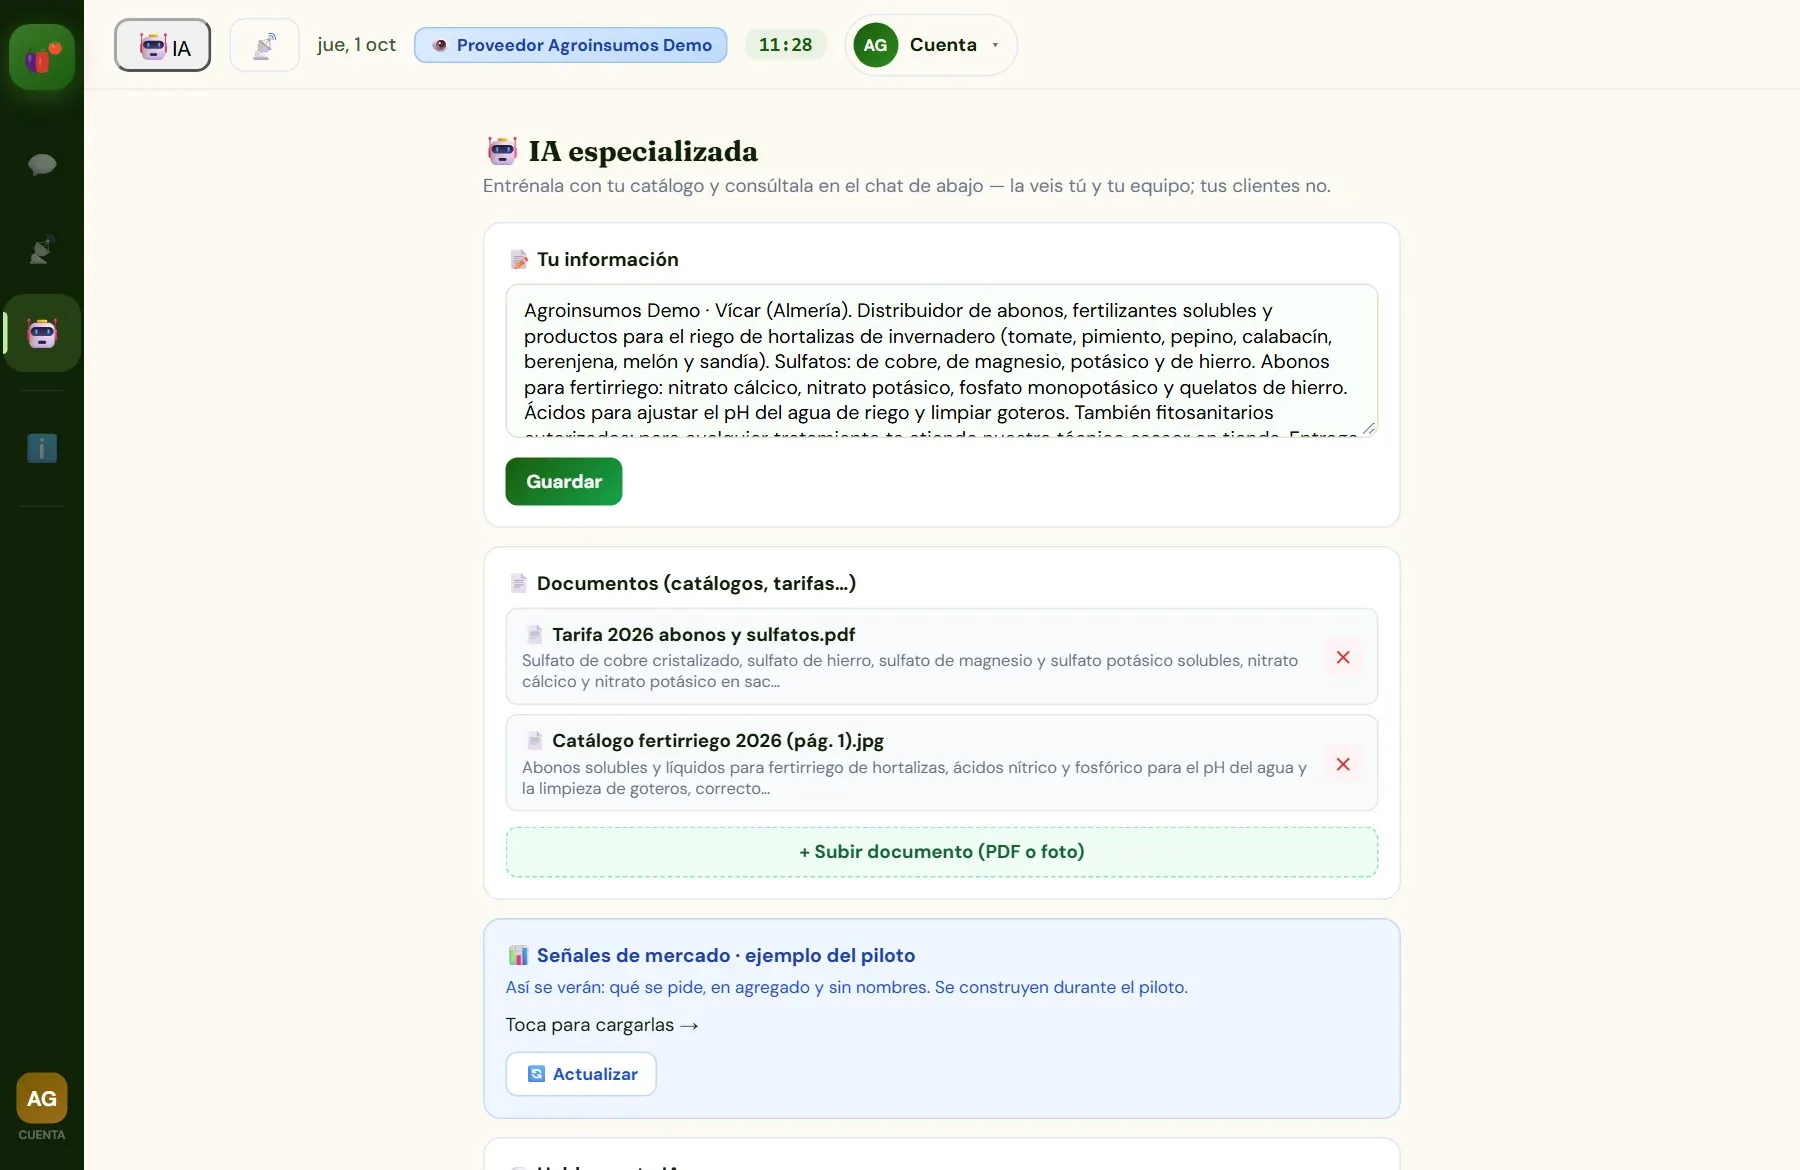This screenshot has width=1800, height=1170.
Task: Click the refresh icon in Actualizar
Action: [536, 1074]
